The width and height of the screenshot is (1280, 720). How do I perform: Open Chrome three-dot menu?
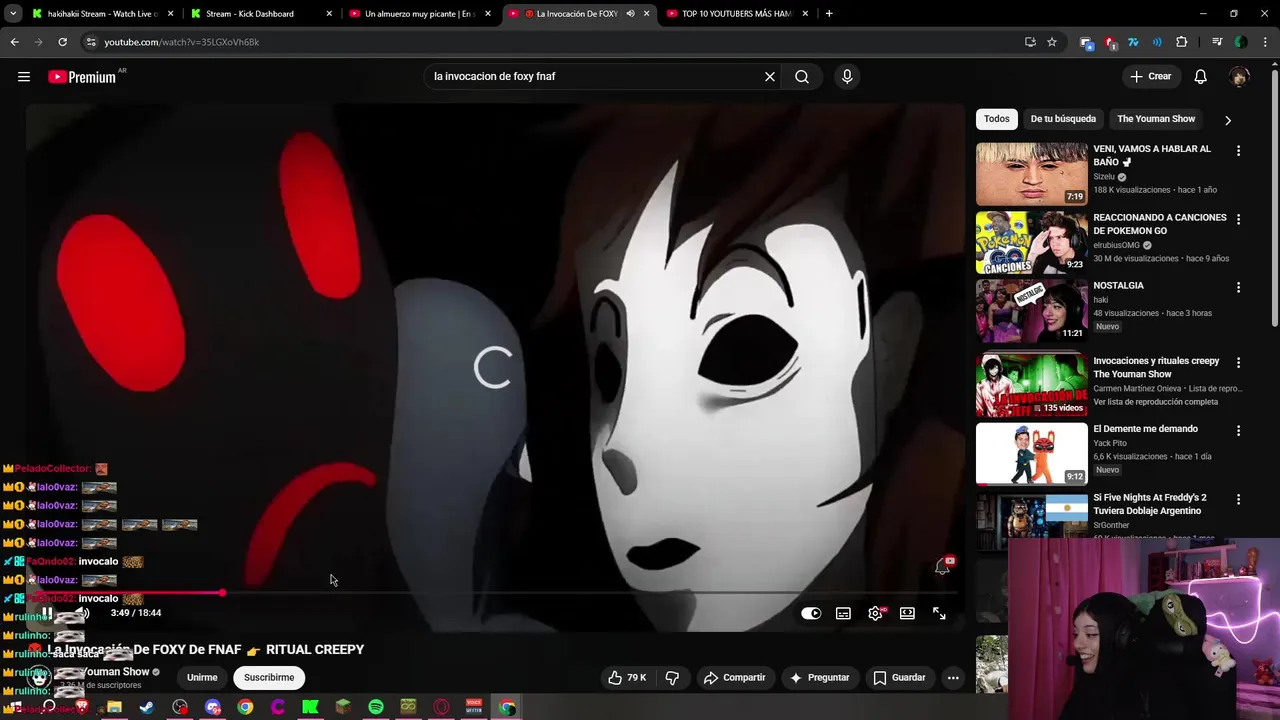1264,42
